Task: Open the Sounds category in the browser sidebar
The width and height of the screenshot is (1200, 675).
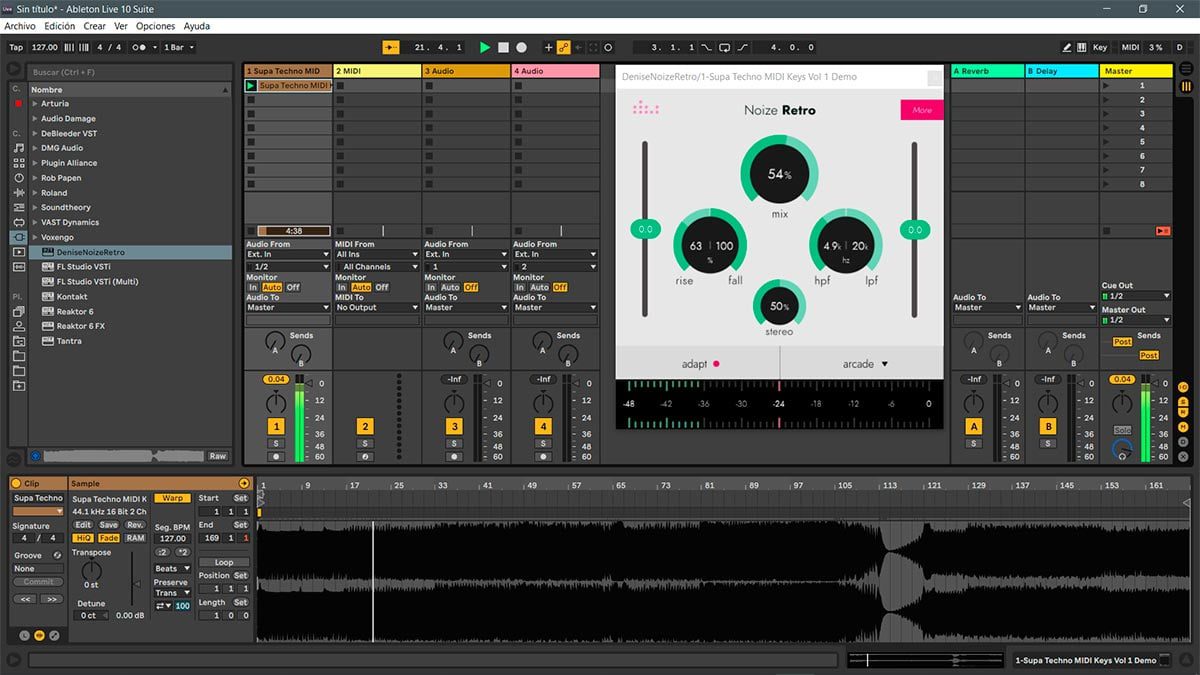Action: pyautogui.click(x=19, y=147)
